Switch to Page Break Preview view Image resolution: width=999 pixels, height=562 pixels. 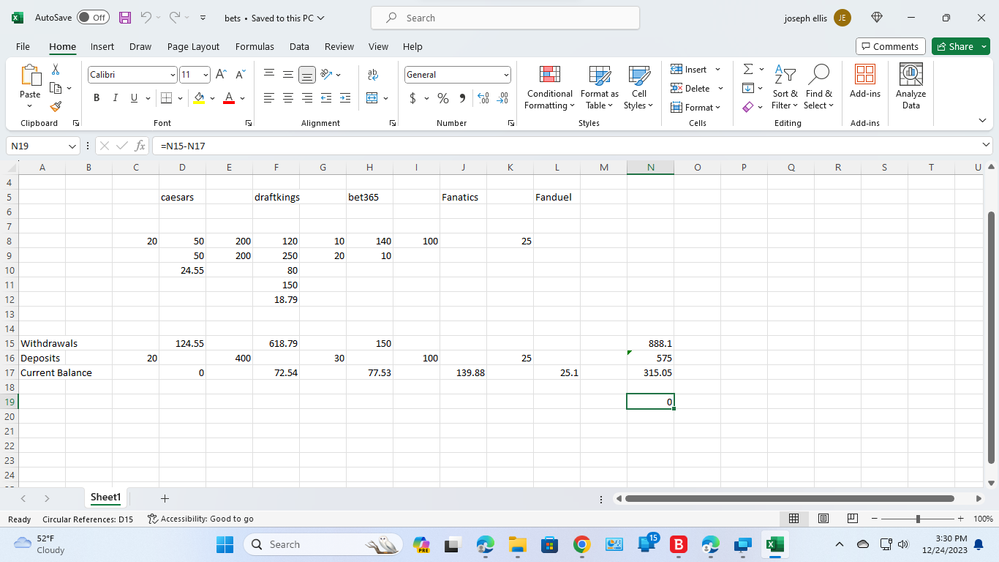[x=852, y=518]
